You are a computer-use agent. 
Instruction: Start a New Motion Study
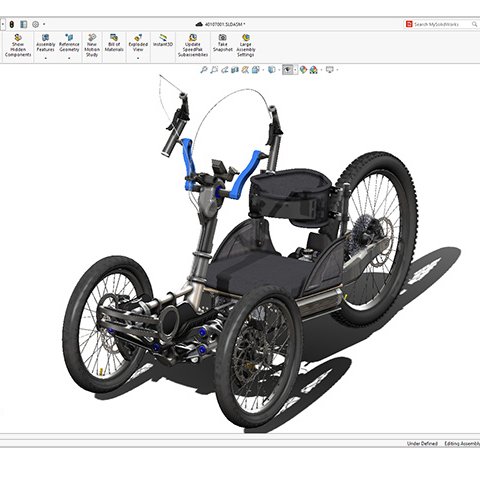click(92, 46)
